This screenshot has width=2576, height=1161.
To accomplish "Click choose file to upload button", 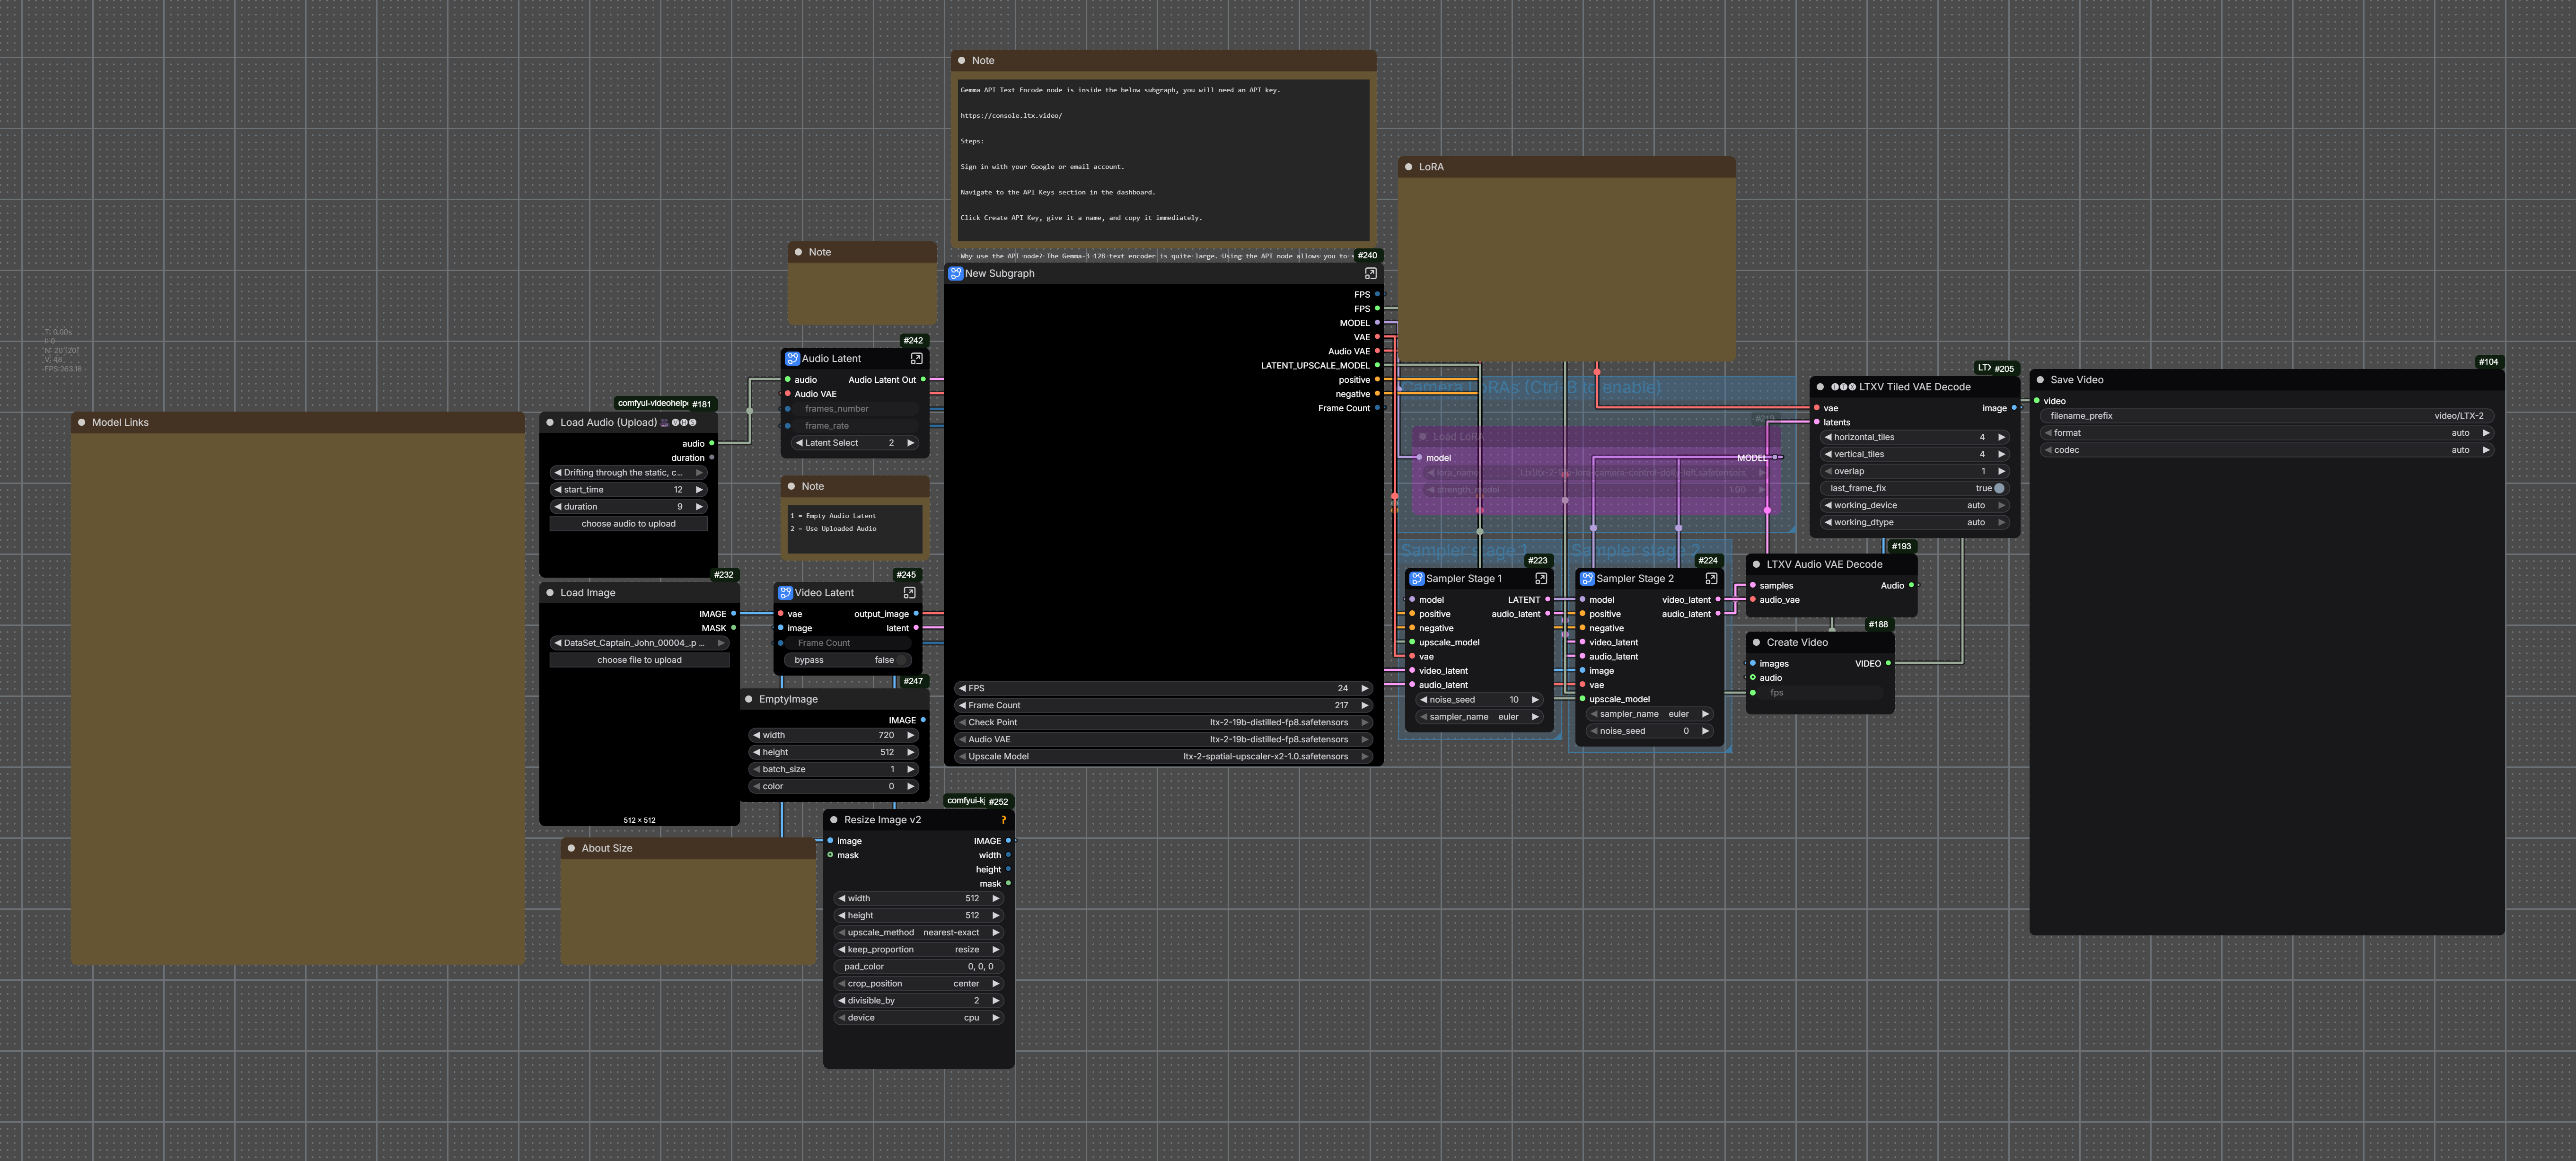I will coord(640,660).
